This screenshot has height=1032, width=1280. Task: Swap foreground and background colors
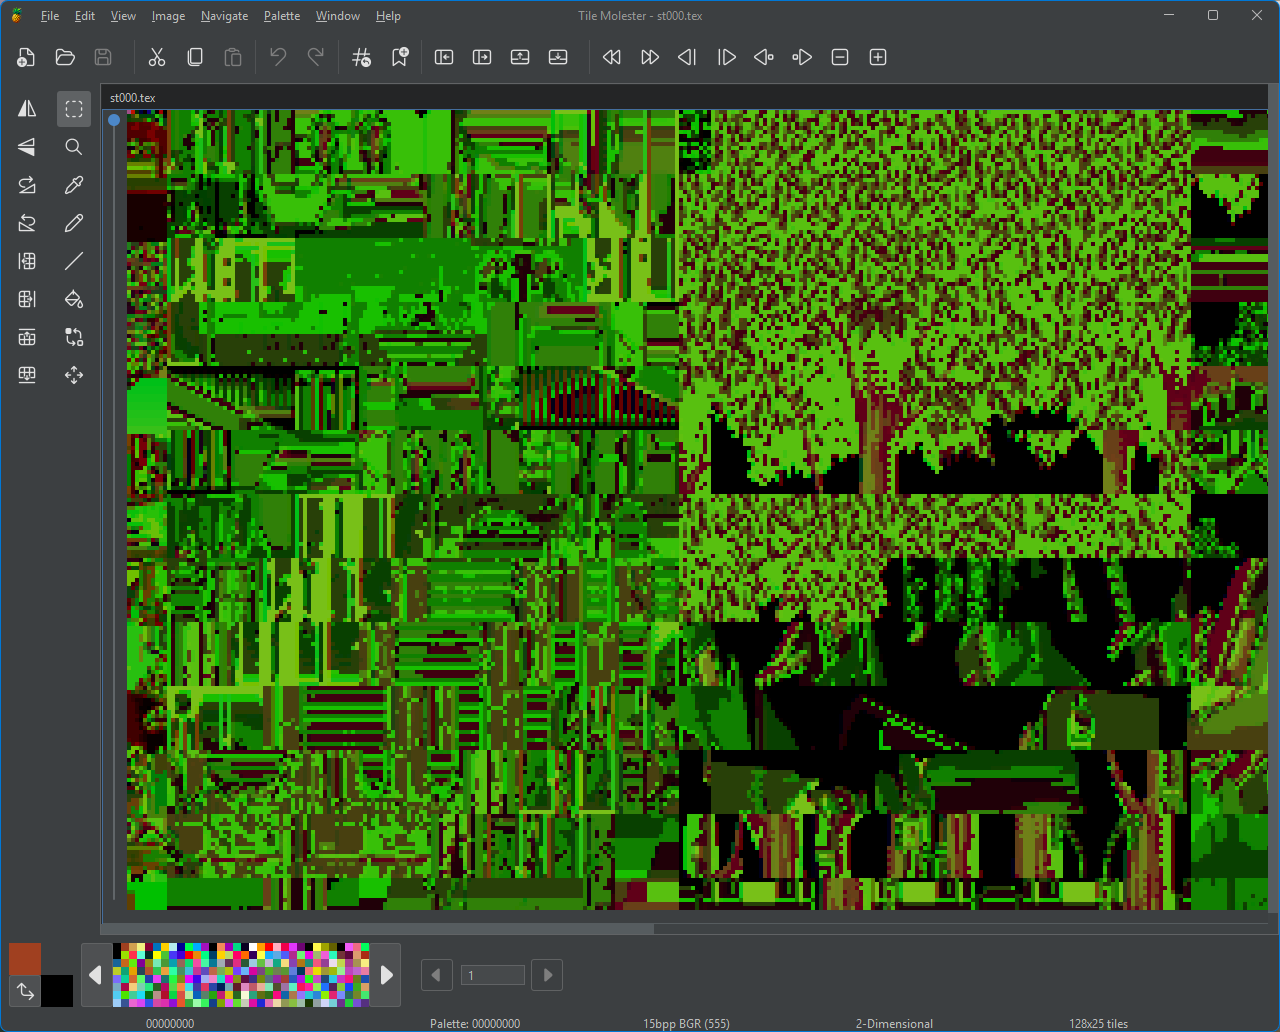click(25, 991)
